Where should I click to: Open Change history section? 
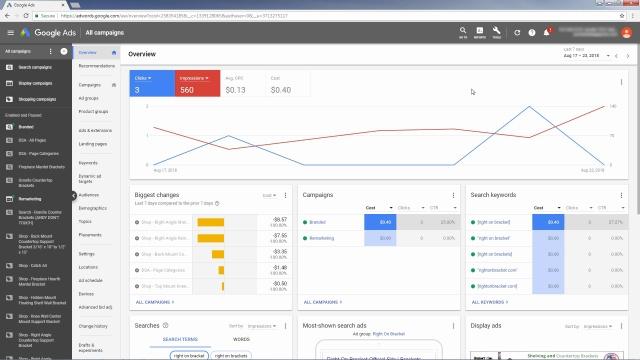pyautogui.click(x=93, y=326)
